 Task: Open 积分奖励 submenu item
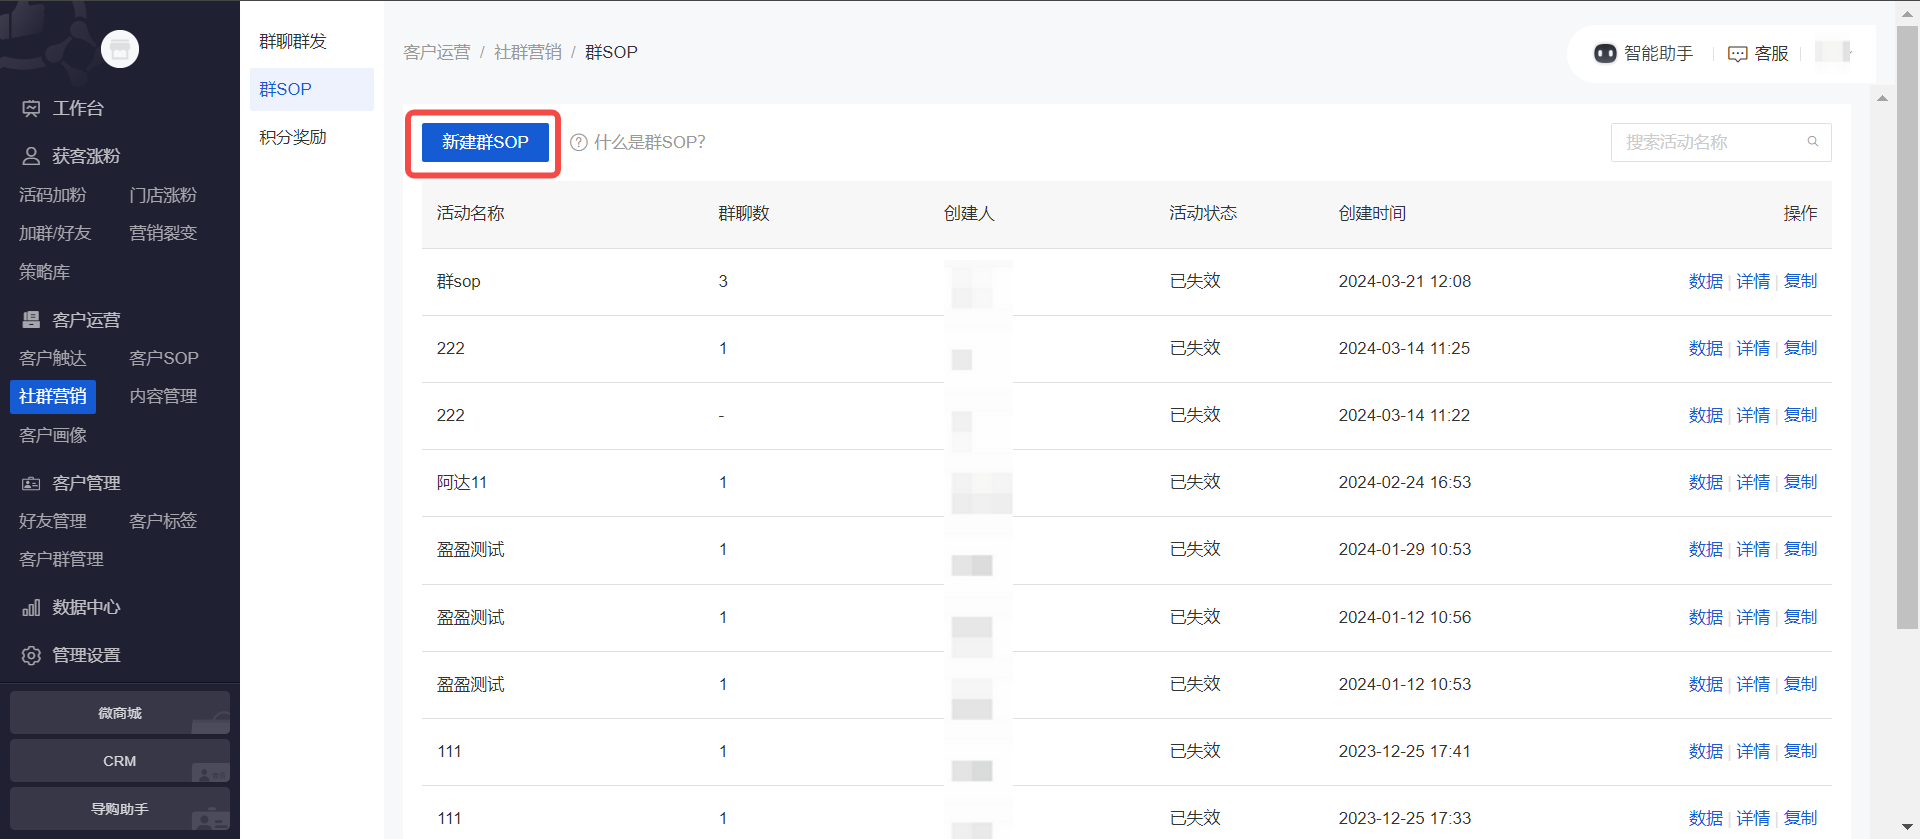[x=293, y=137]
